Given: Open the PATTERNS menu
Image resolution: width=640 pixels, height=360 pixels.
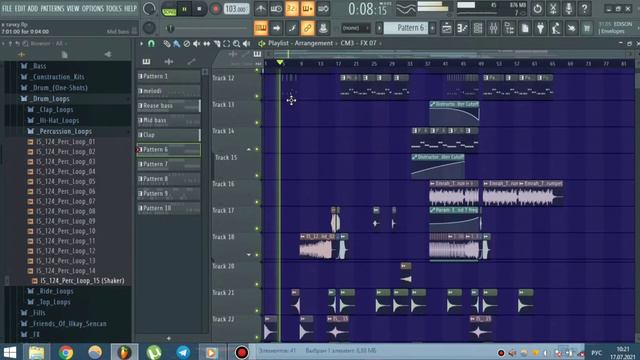Looking at the screenshot, I should tap(52, 8).
